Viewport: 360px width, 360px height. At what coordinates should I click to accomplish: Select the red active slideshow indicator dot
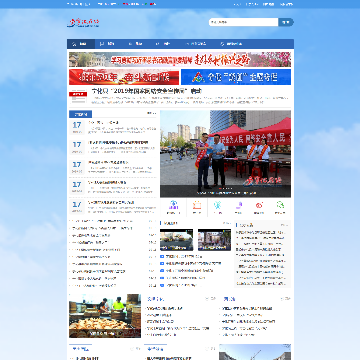(x=220, y=188)
